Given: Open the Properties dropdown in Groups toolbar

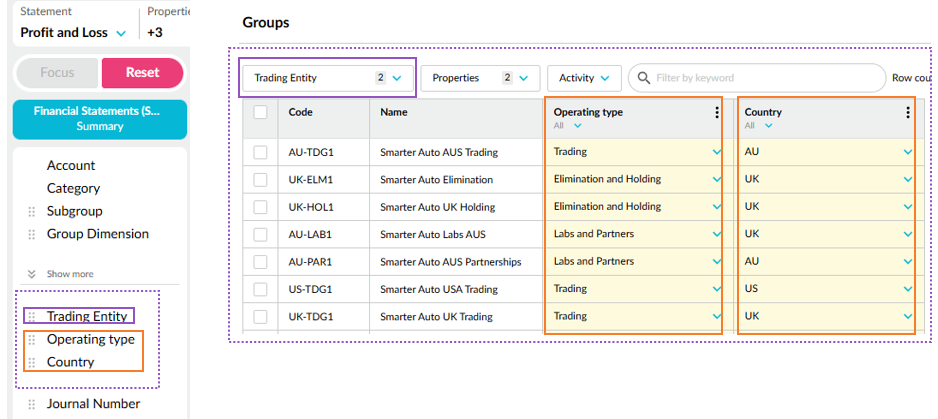Looking at the screenshot, I should coord(480,78).
